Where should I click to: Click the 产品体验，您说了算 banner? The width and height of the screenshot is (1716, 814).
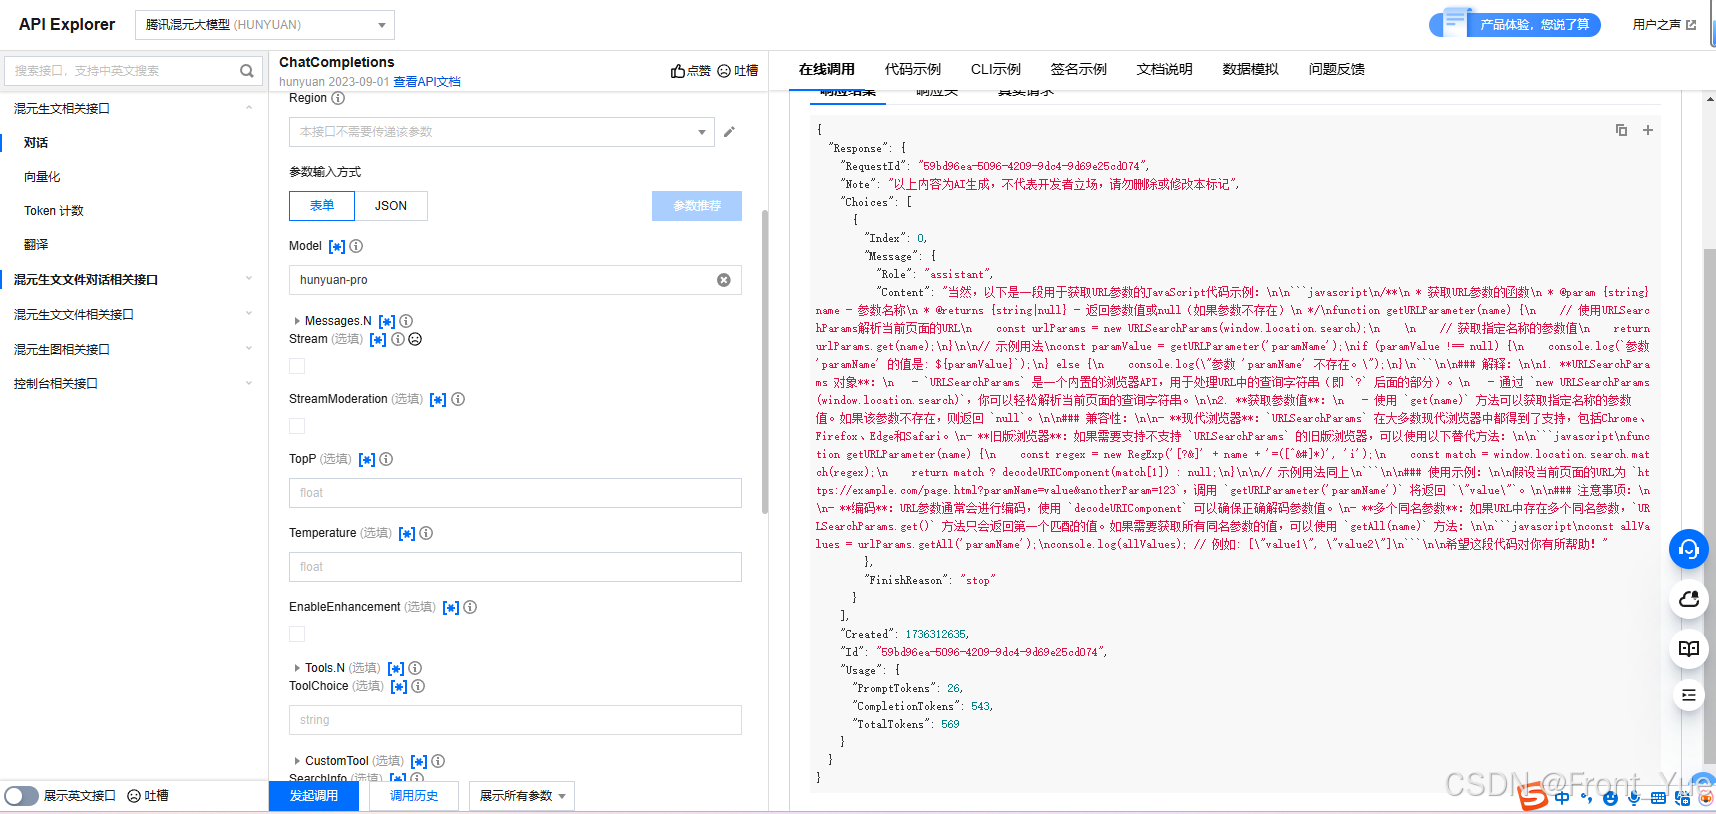[x=1516, y=25]
